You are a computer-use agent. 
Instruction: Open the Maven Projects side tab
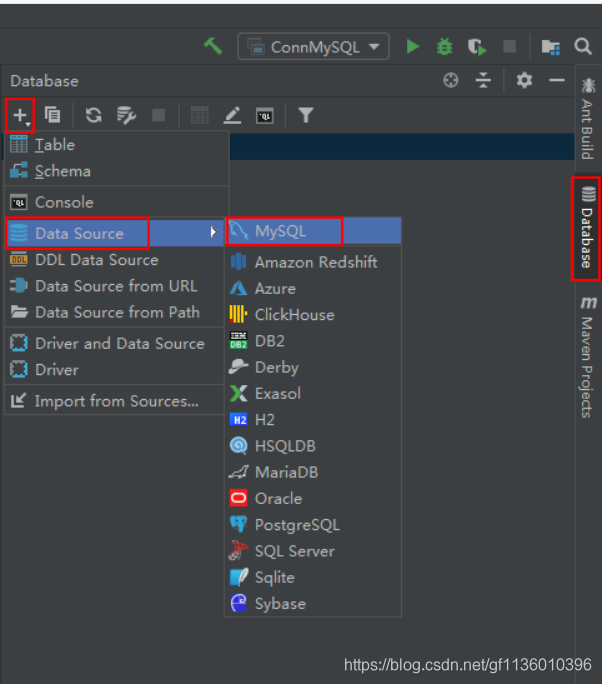pos(588,356)
